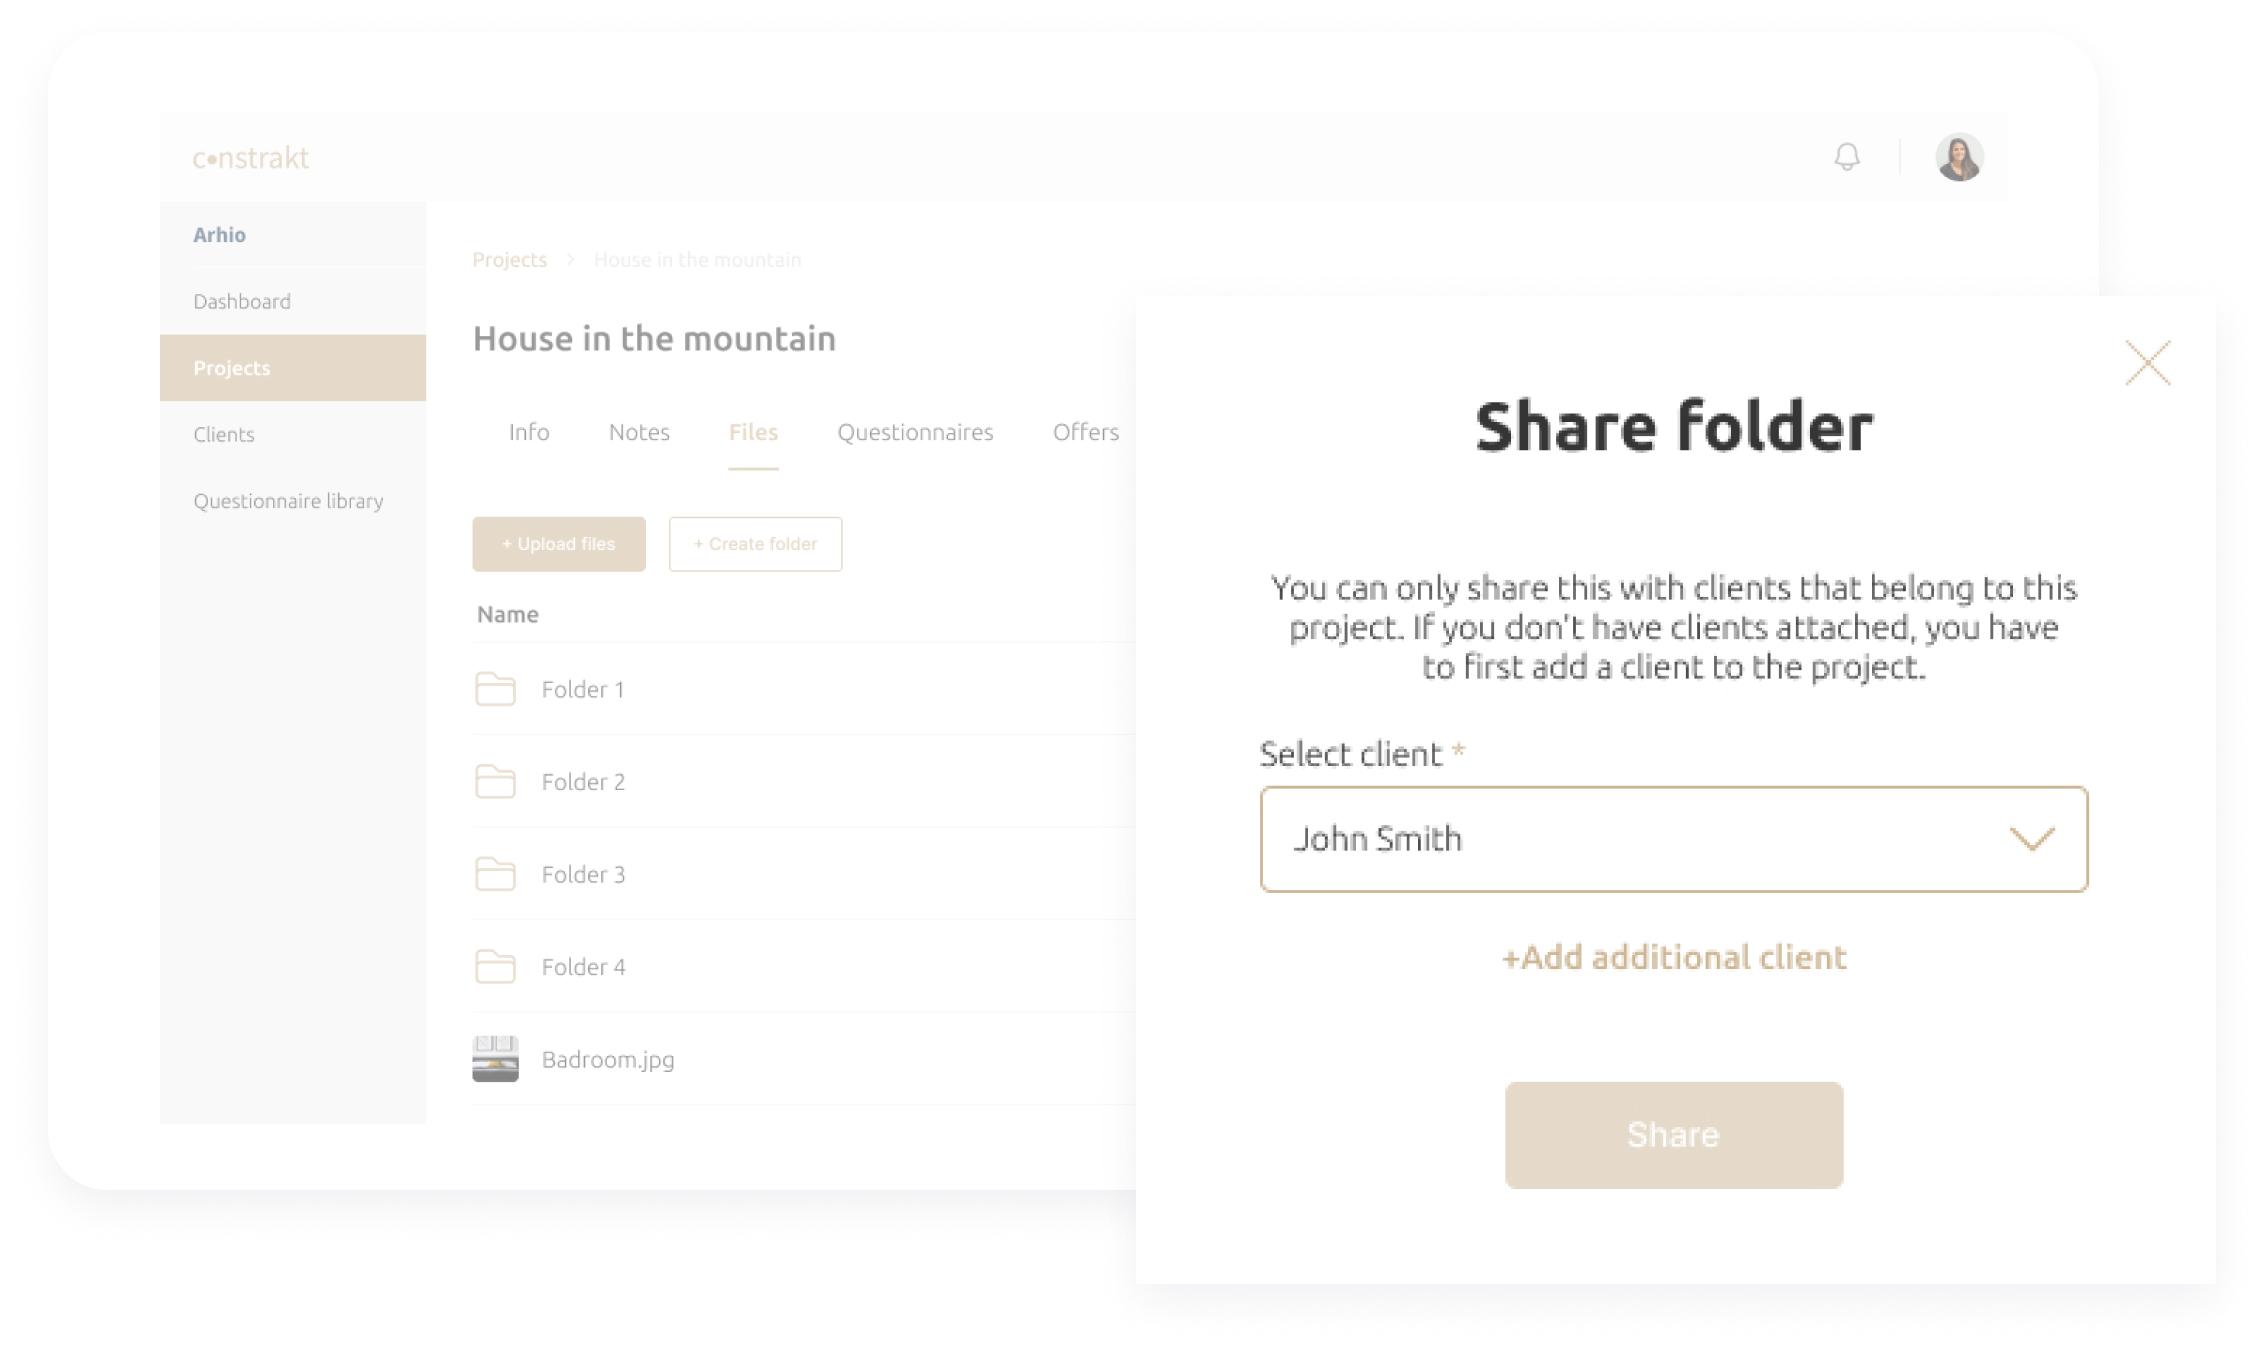Open notifications bell icon
Viewport: 2264px width, 1348px height.
point(1846,157)
